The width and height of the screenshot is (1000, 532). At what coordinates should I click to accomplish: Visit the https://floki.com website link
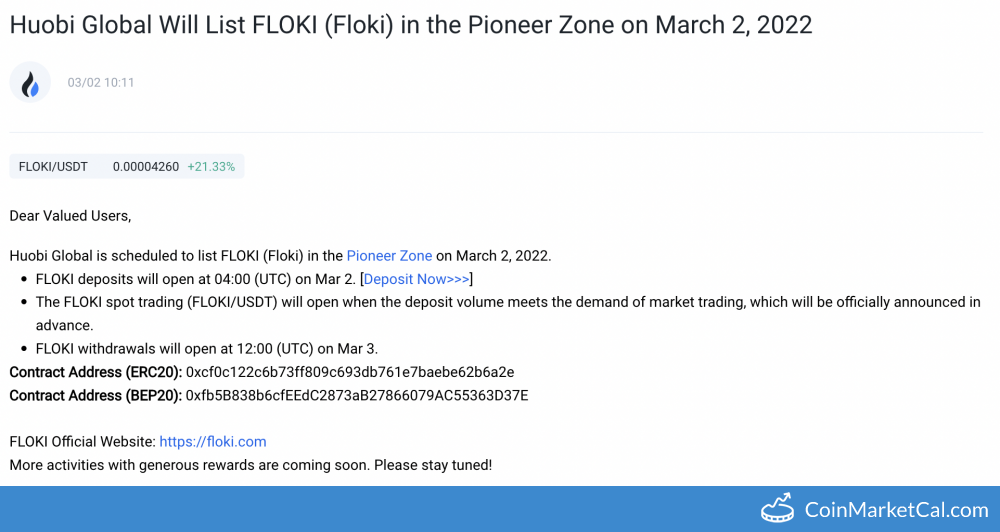212,441
